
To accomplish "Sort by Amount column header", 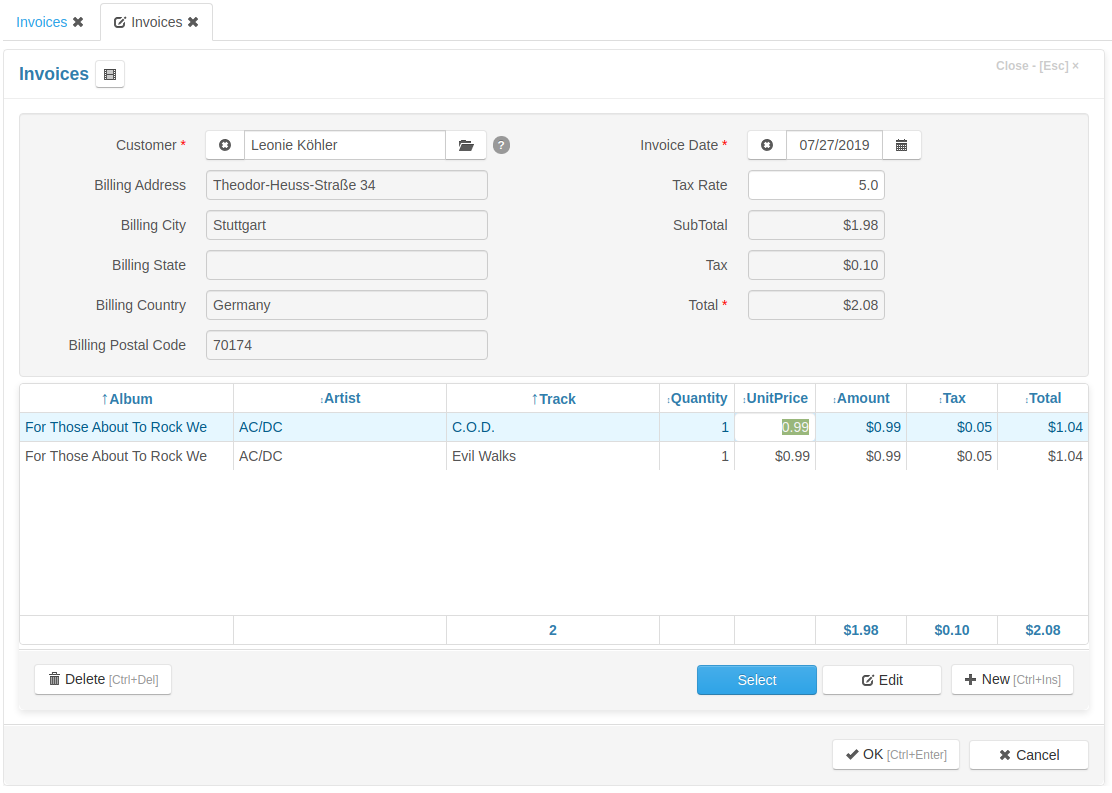I will (861, 399).
